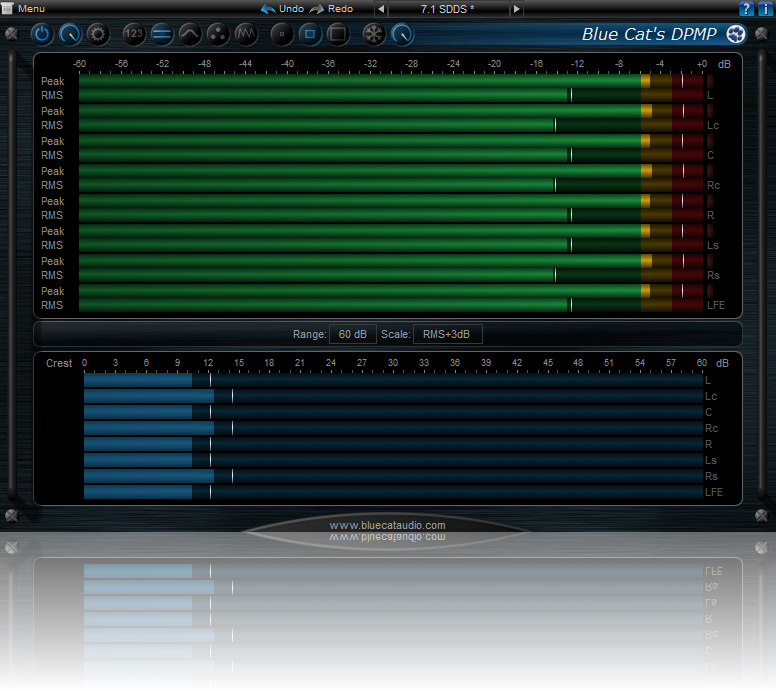This screenshot has height=691, width=776.
Task: Select the zigzag waveform icon
Action: [x=246, y=34]
